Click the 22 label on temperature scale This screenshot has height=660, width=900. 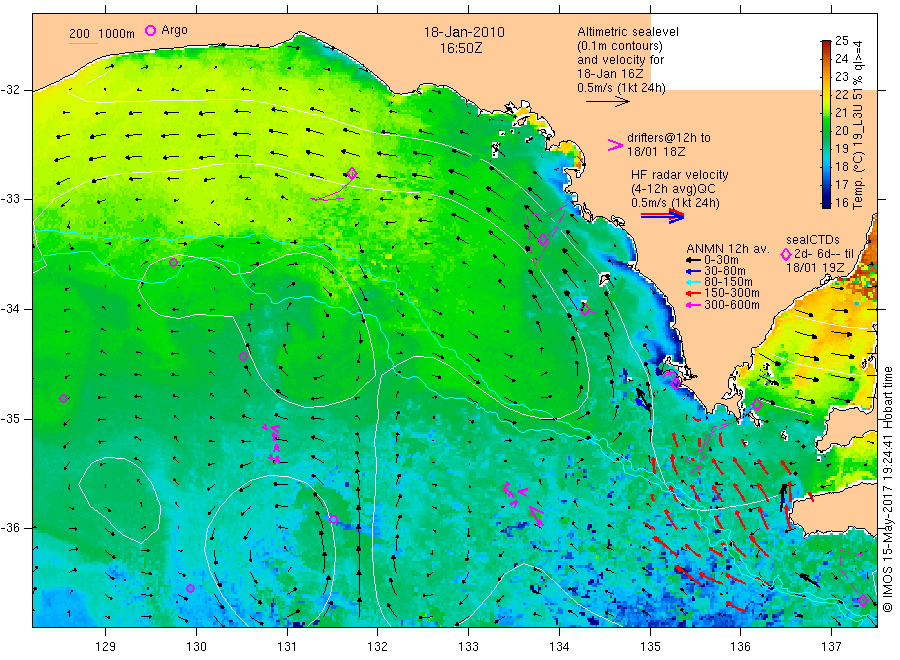point(841,95)
